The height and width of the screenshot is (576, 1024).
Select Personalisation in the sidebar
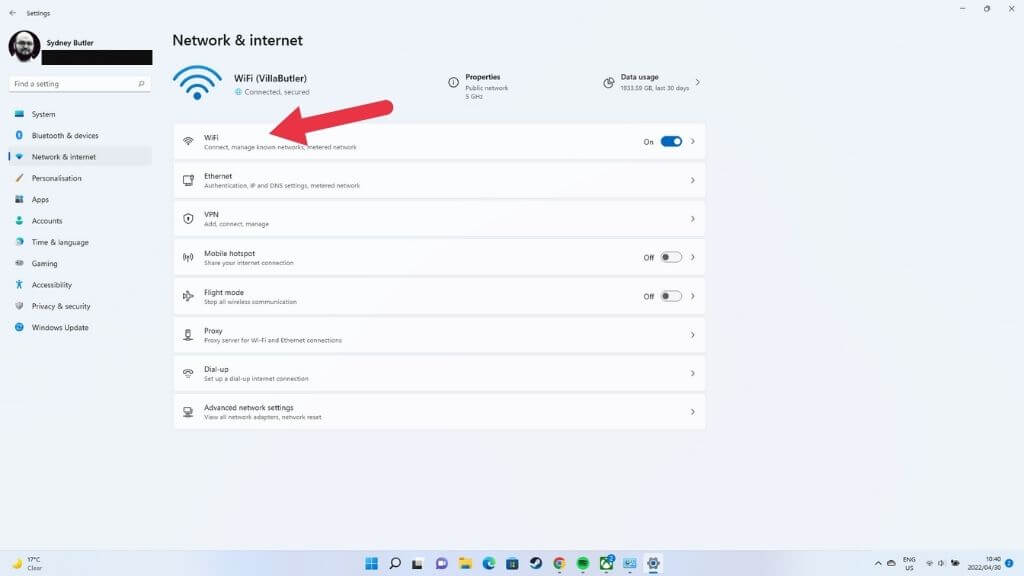[x=80, y=178]
